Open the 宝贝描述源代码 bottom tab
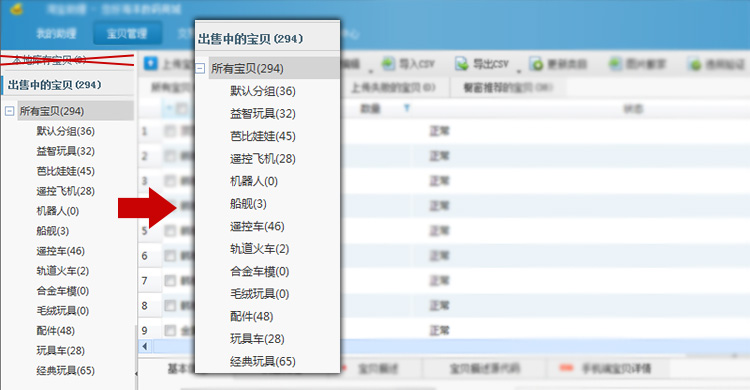This screenshot has height=390, width=750. pyautogui.click(x=485, y=368)
